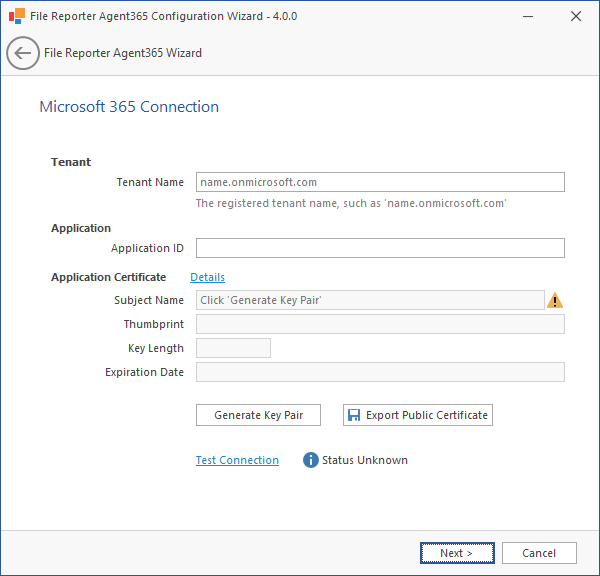Select the Subject Name field

(x=370, y=300)
